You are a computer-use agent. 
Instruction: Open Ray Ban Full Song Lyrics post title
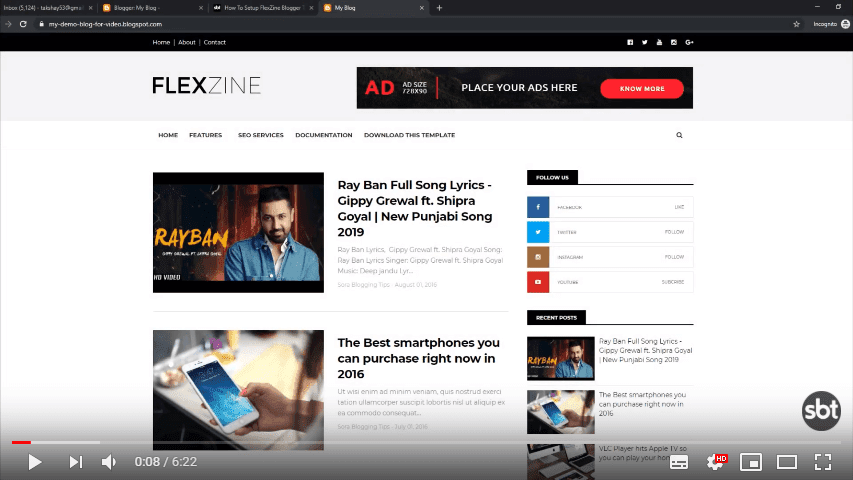coord(415,208)
